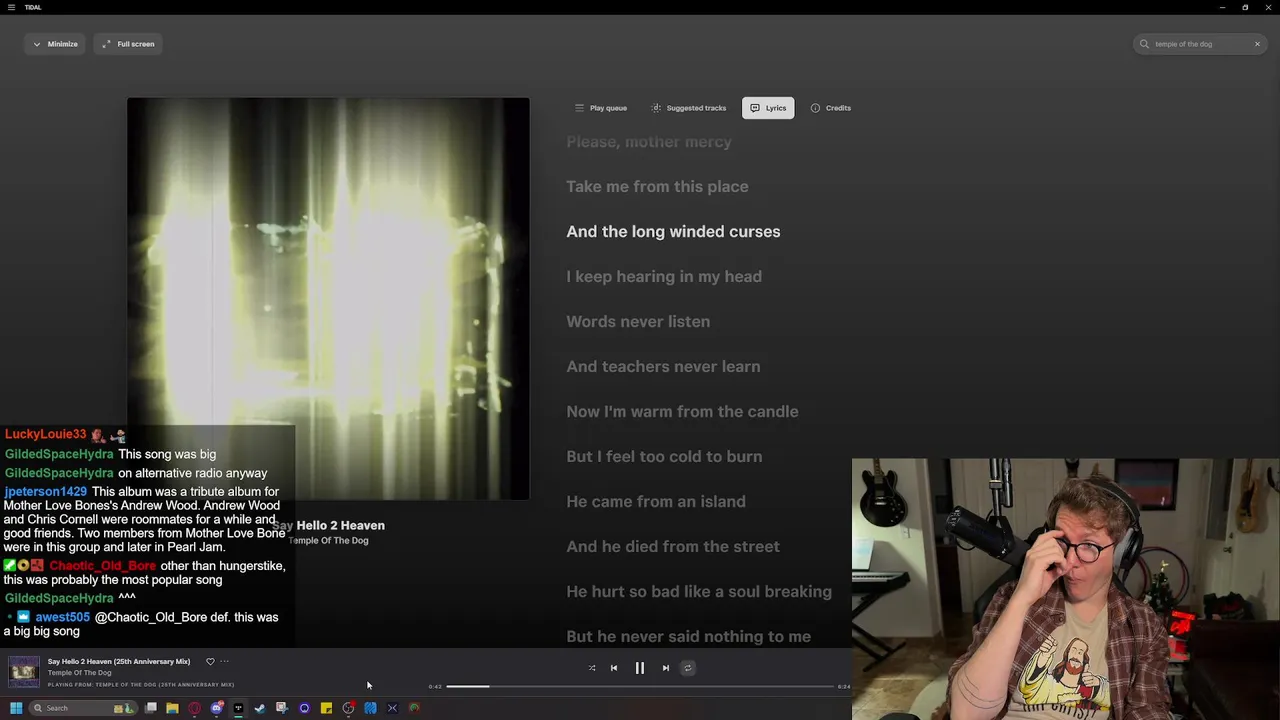The height and width of the screenshot is (720, 1280).
Task: Click the search field with temple of the dog
Action: click(x=1200, y=44)
